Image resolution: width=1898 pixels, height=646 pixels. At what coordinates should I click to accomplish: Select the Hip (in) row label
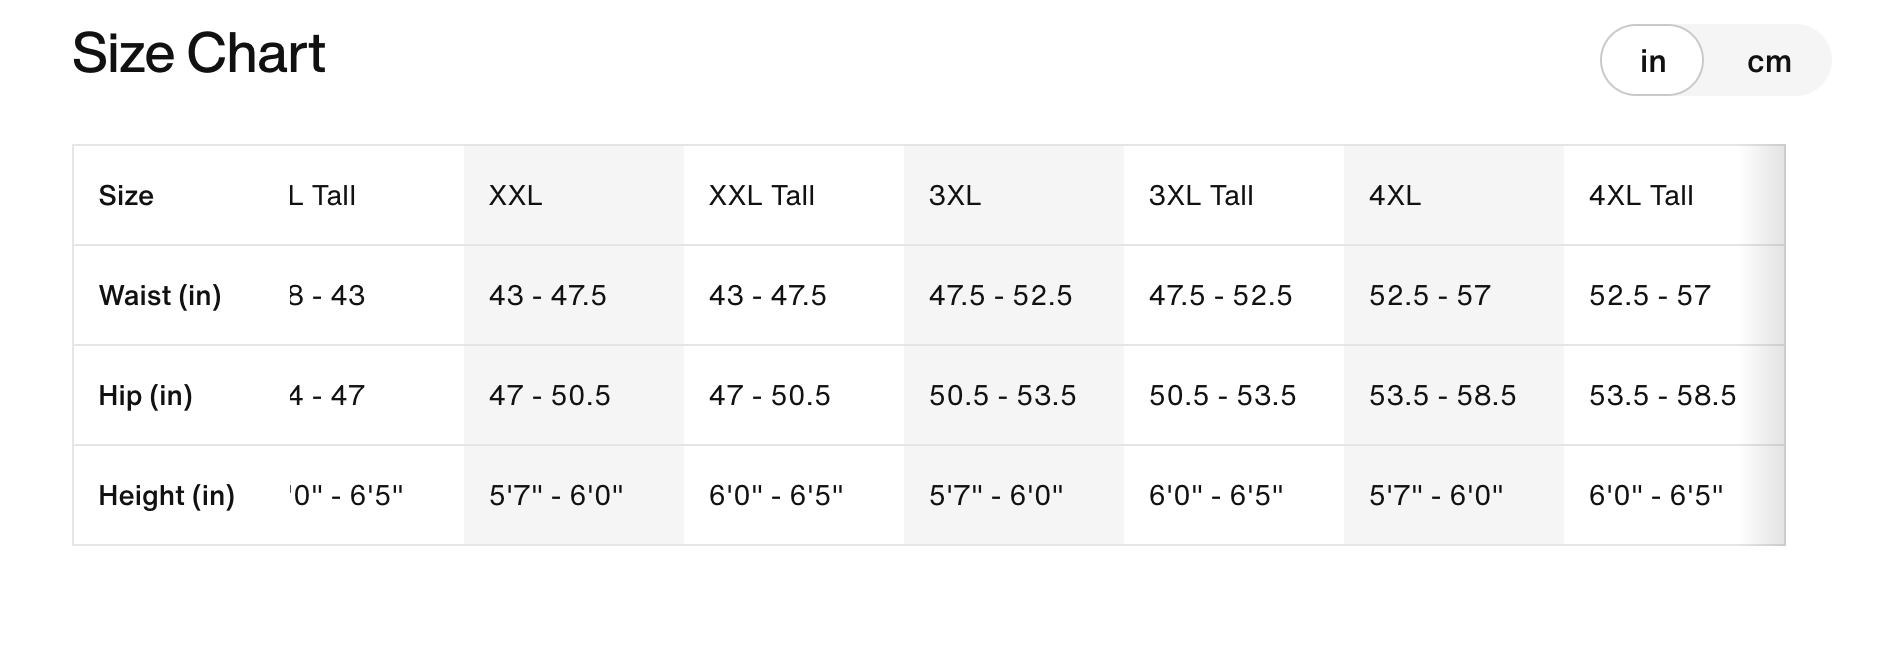point(145,396)
